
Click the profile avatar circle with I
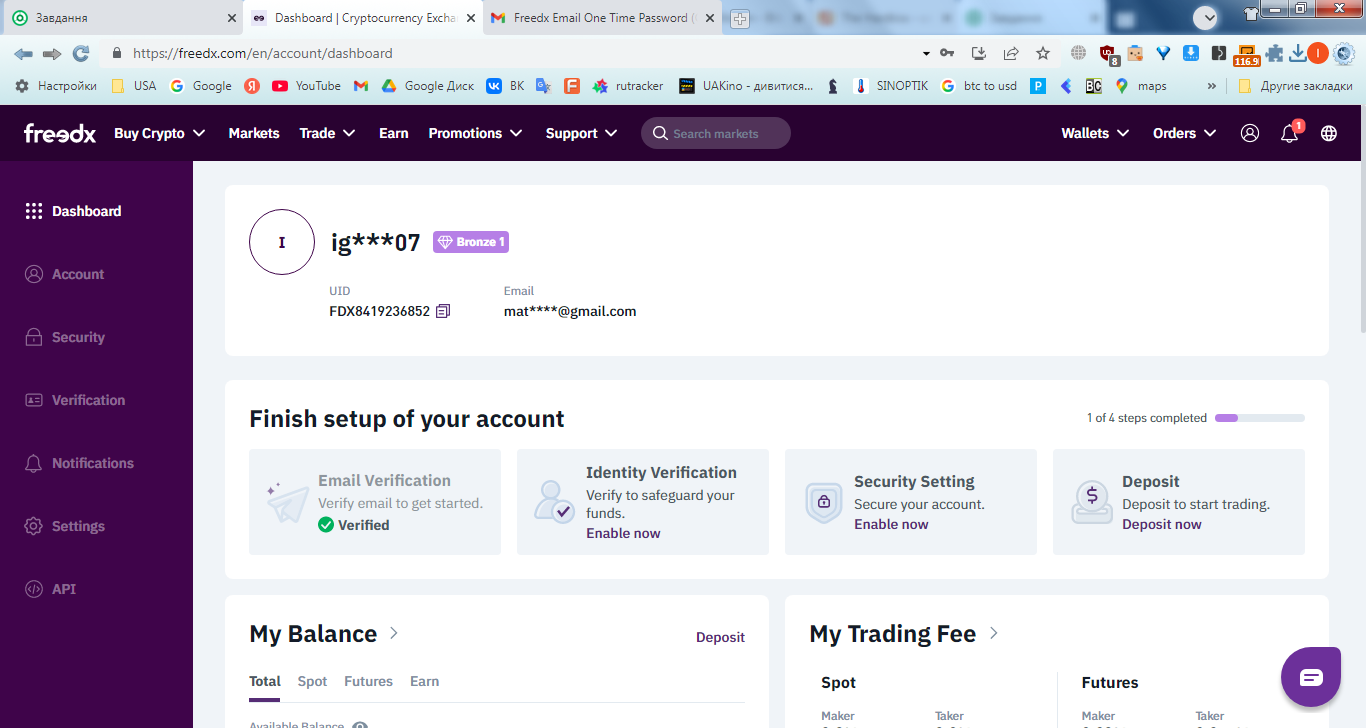(282, 242)
